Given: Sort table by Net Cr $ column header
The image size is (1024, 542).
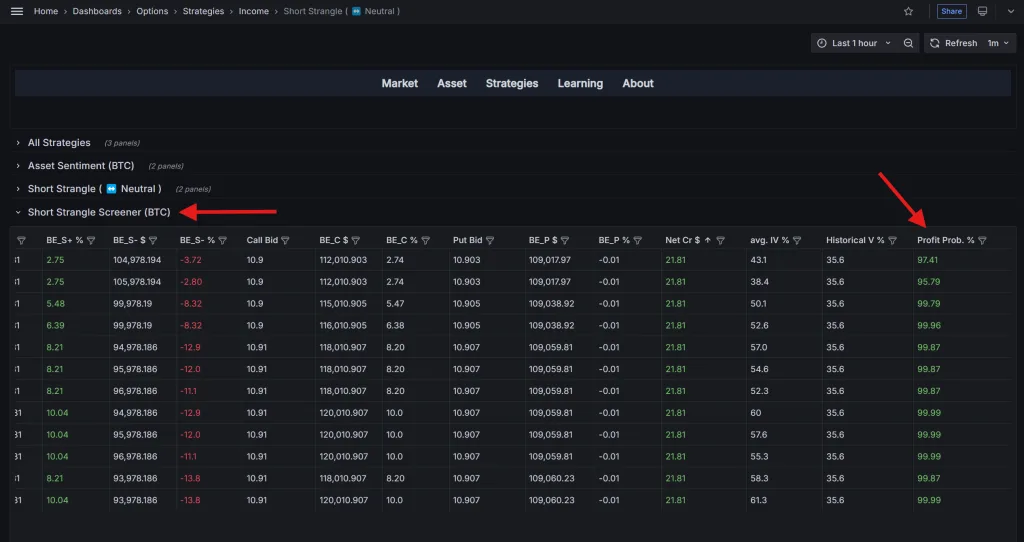Looking at the screenshot, I should 684,240.
